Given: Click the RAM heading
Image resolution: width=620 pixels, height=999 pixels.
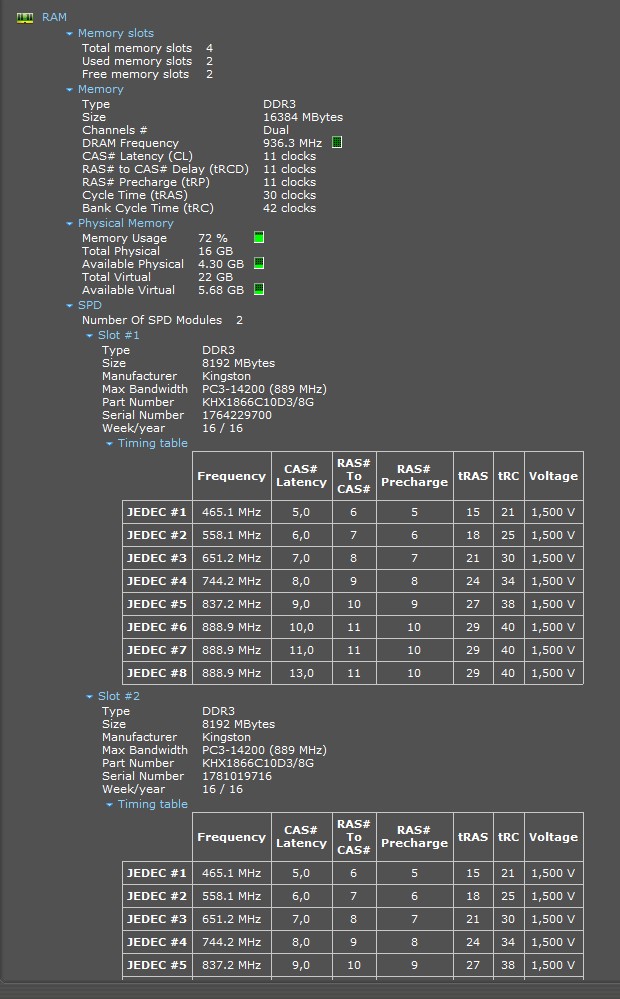Looking at the screenshot, I should [x=54, y=17].
